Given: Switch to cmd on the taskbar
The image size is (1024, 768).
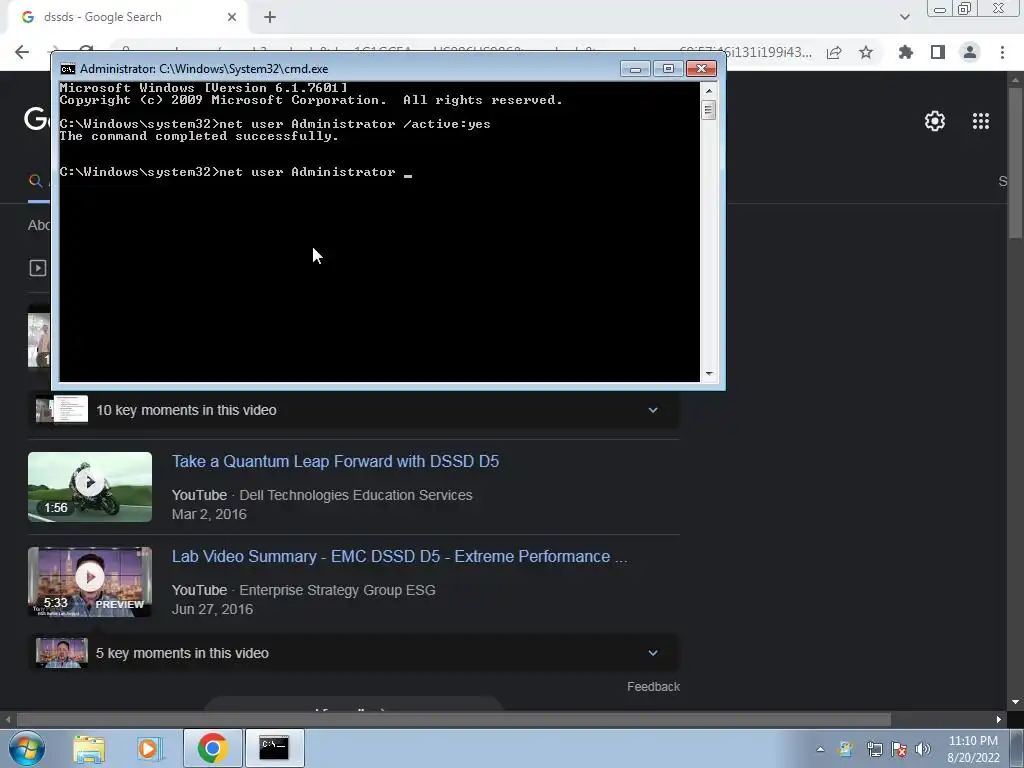Looking at the screenshot, I should [x=274, y=748].
